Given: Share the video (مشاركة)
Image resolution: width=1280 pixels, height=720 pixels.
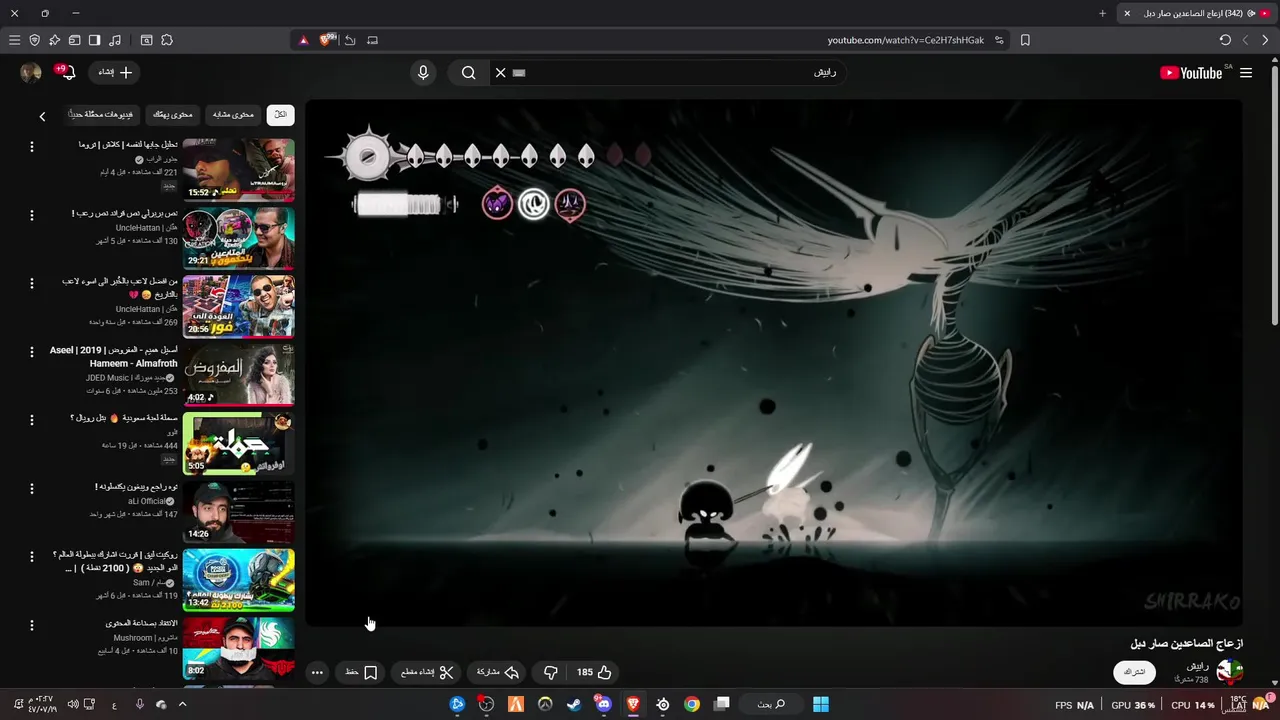Looking at the screenshot, I should click(498, 672).
